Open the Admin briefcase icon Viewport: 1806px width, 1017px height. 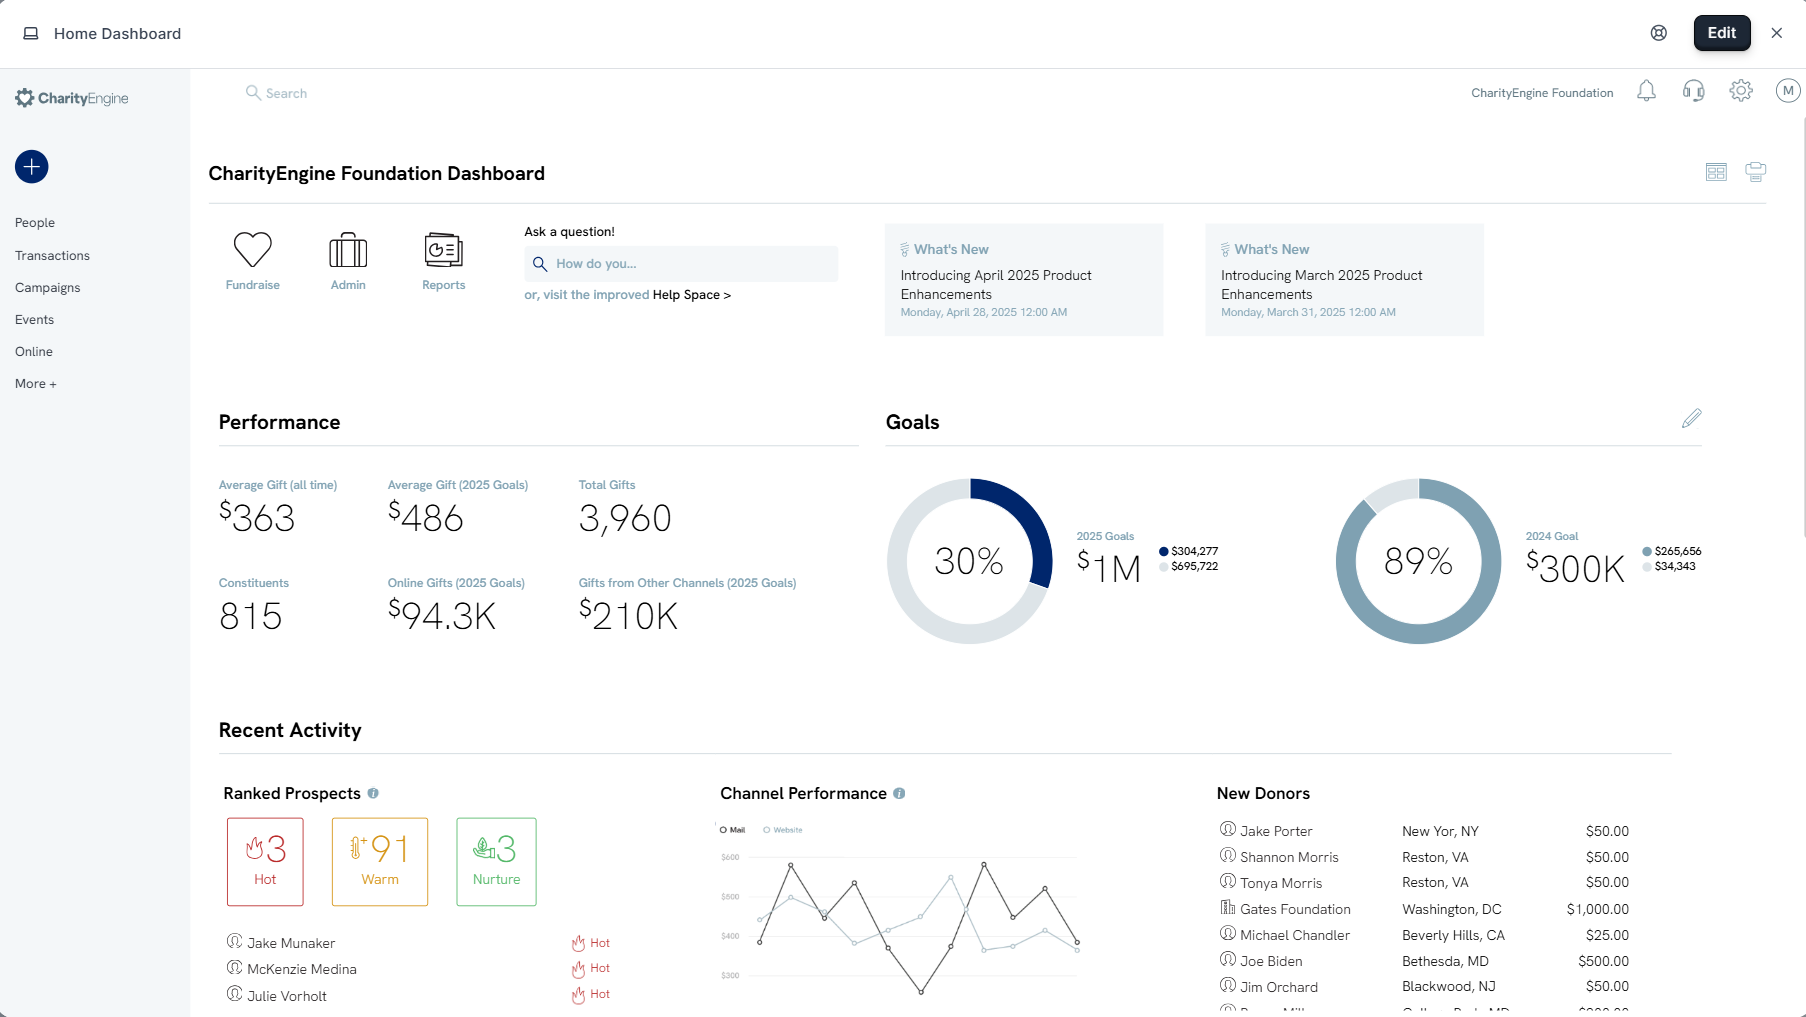click(x=348, y=250)
